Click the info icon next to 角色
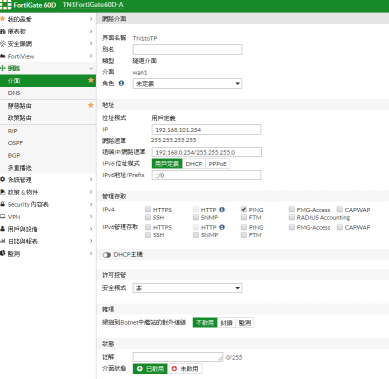Screen dimensions: 389x379 click(x=121, y=83)
